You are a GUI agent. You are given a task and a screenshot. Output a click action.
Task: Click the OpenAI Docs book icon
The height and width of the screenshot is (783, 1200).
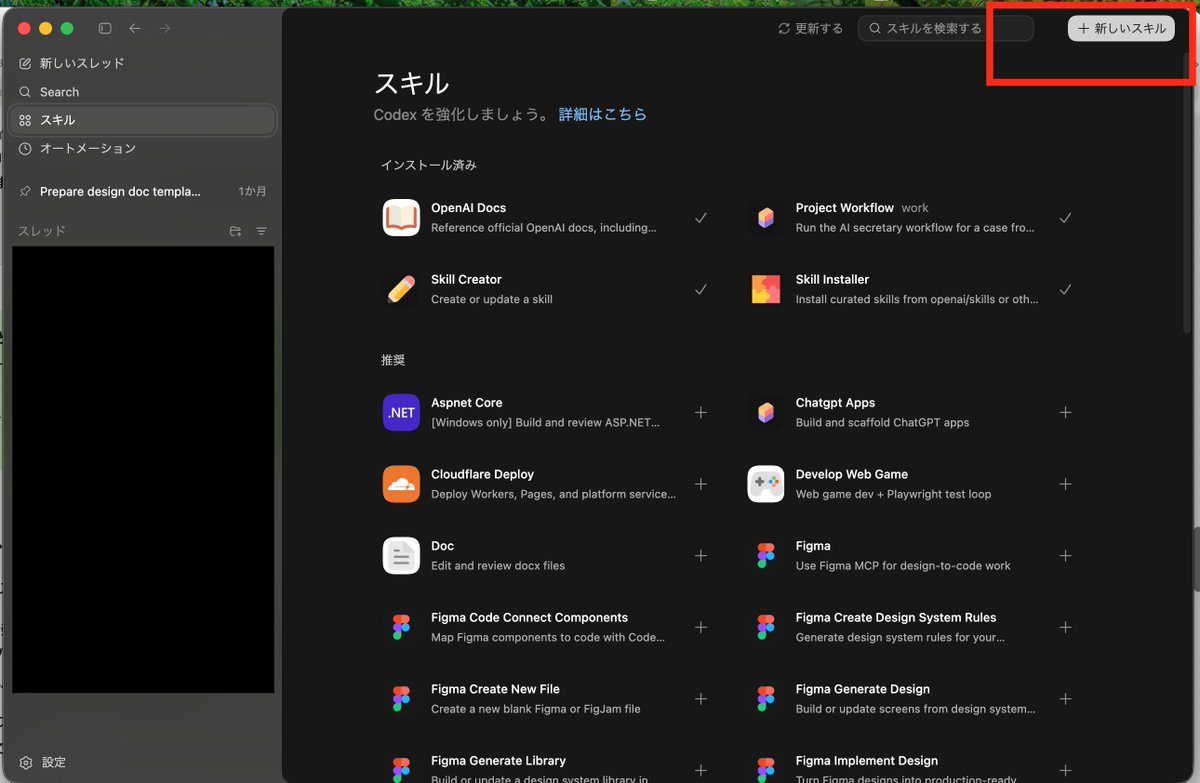(401, 217)
